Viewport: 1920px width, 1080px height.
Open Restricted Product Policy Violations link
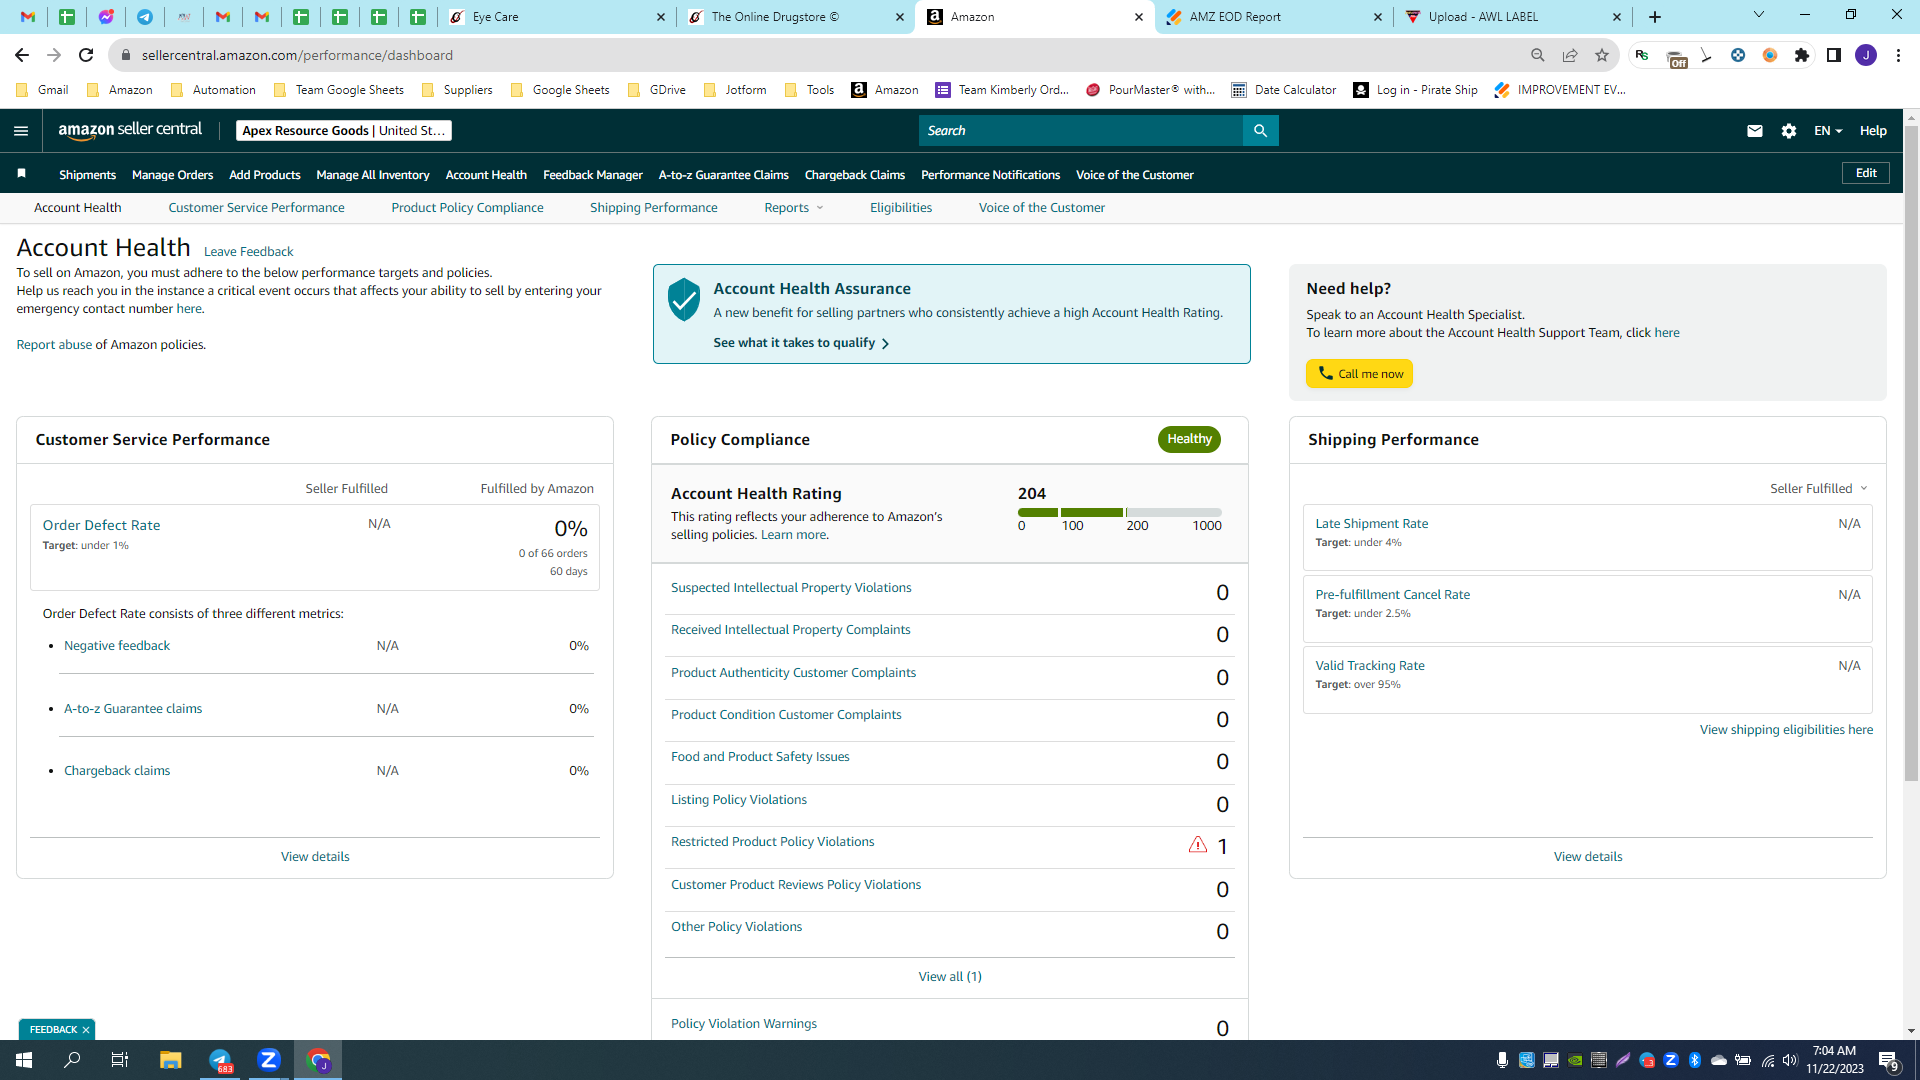pyautogui.click(x=772, y=842)
